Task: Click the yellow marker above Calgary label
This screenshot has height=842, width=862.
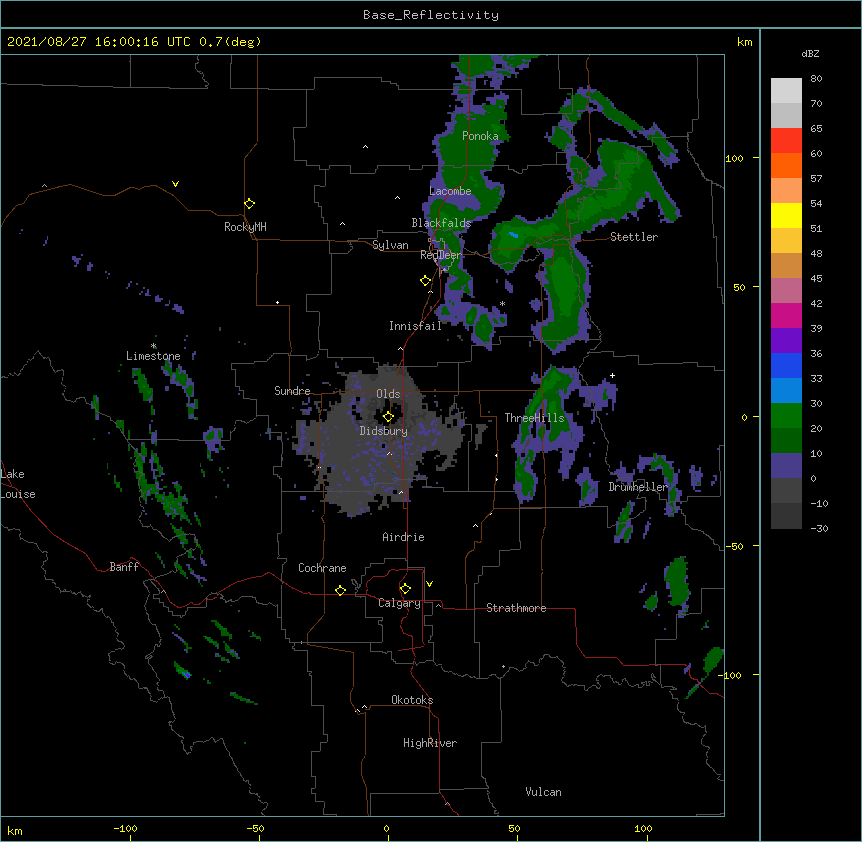Action: 405,589
